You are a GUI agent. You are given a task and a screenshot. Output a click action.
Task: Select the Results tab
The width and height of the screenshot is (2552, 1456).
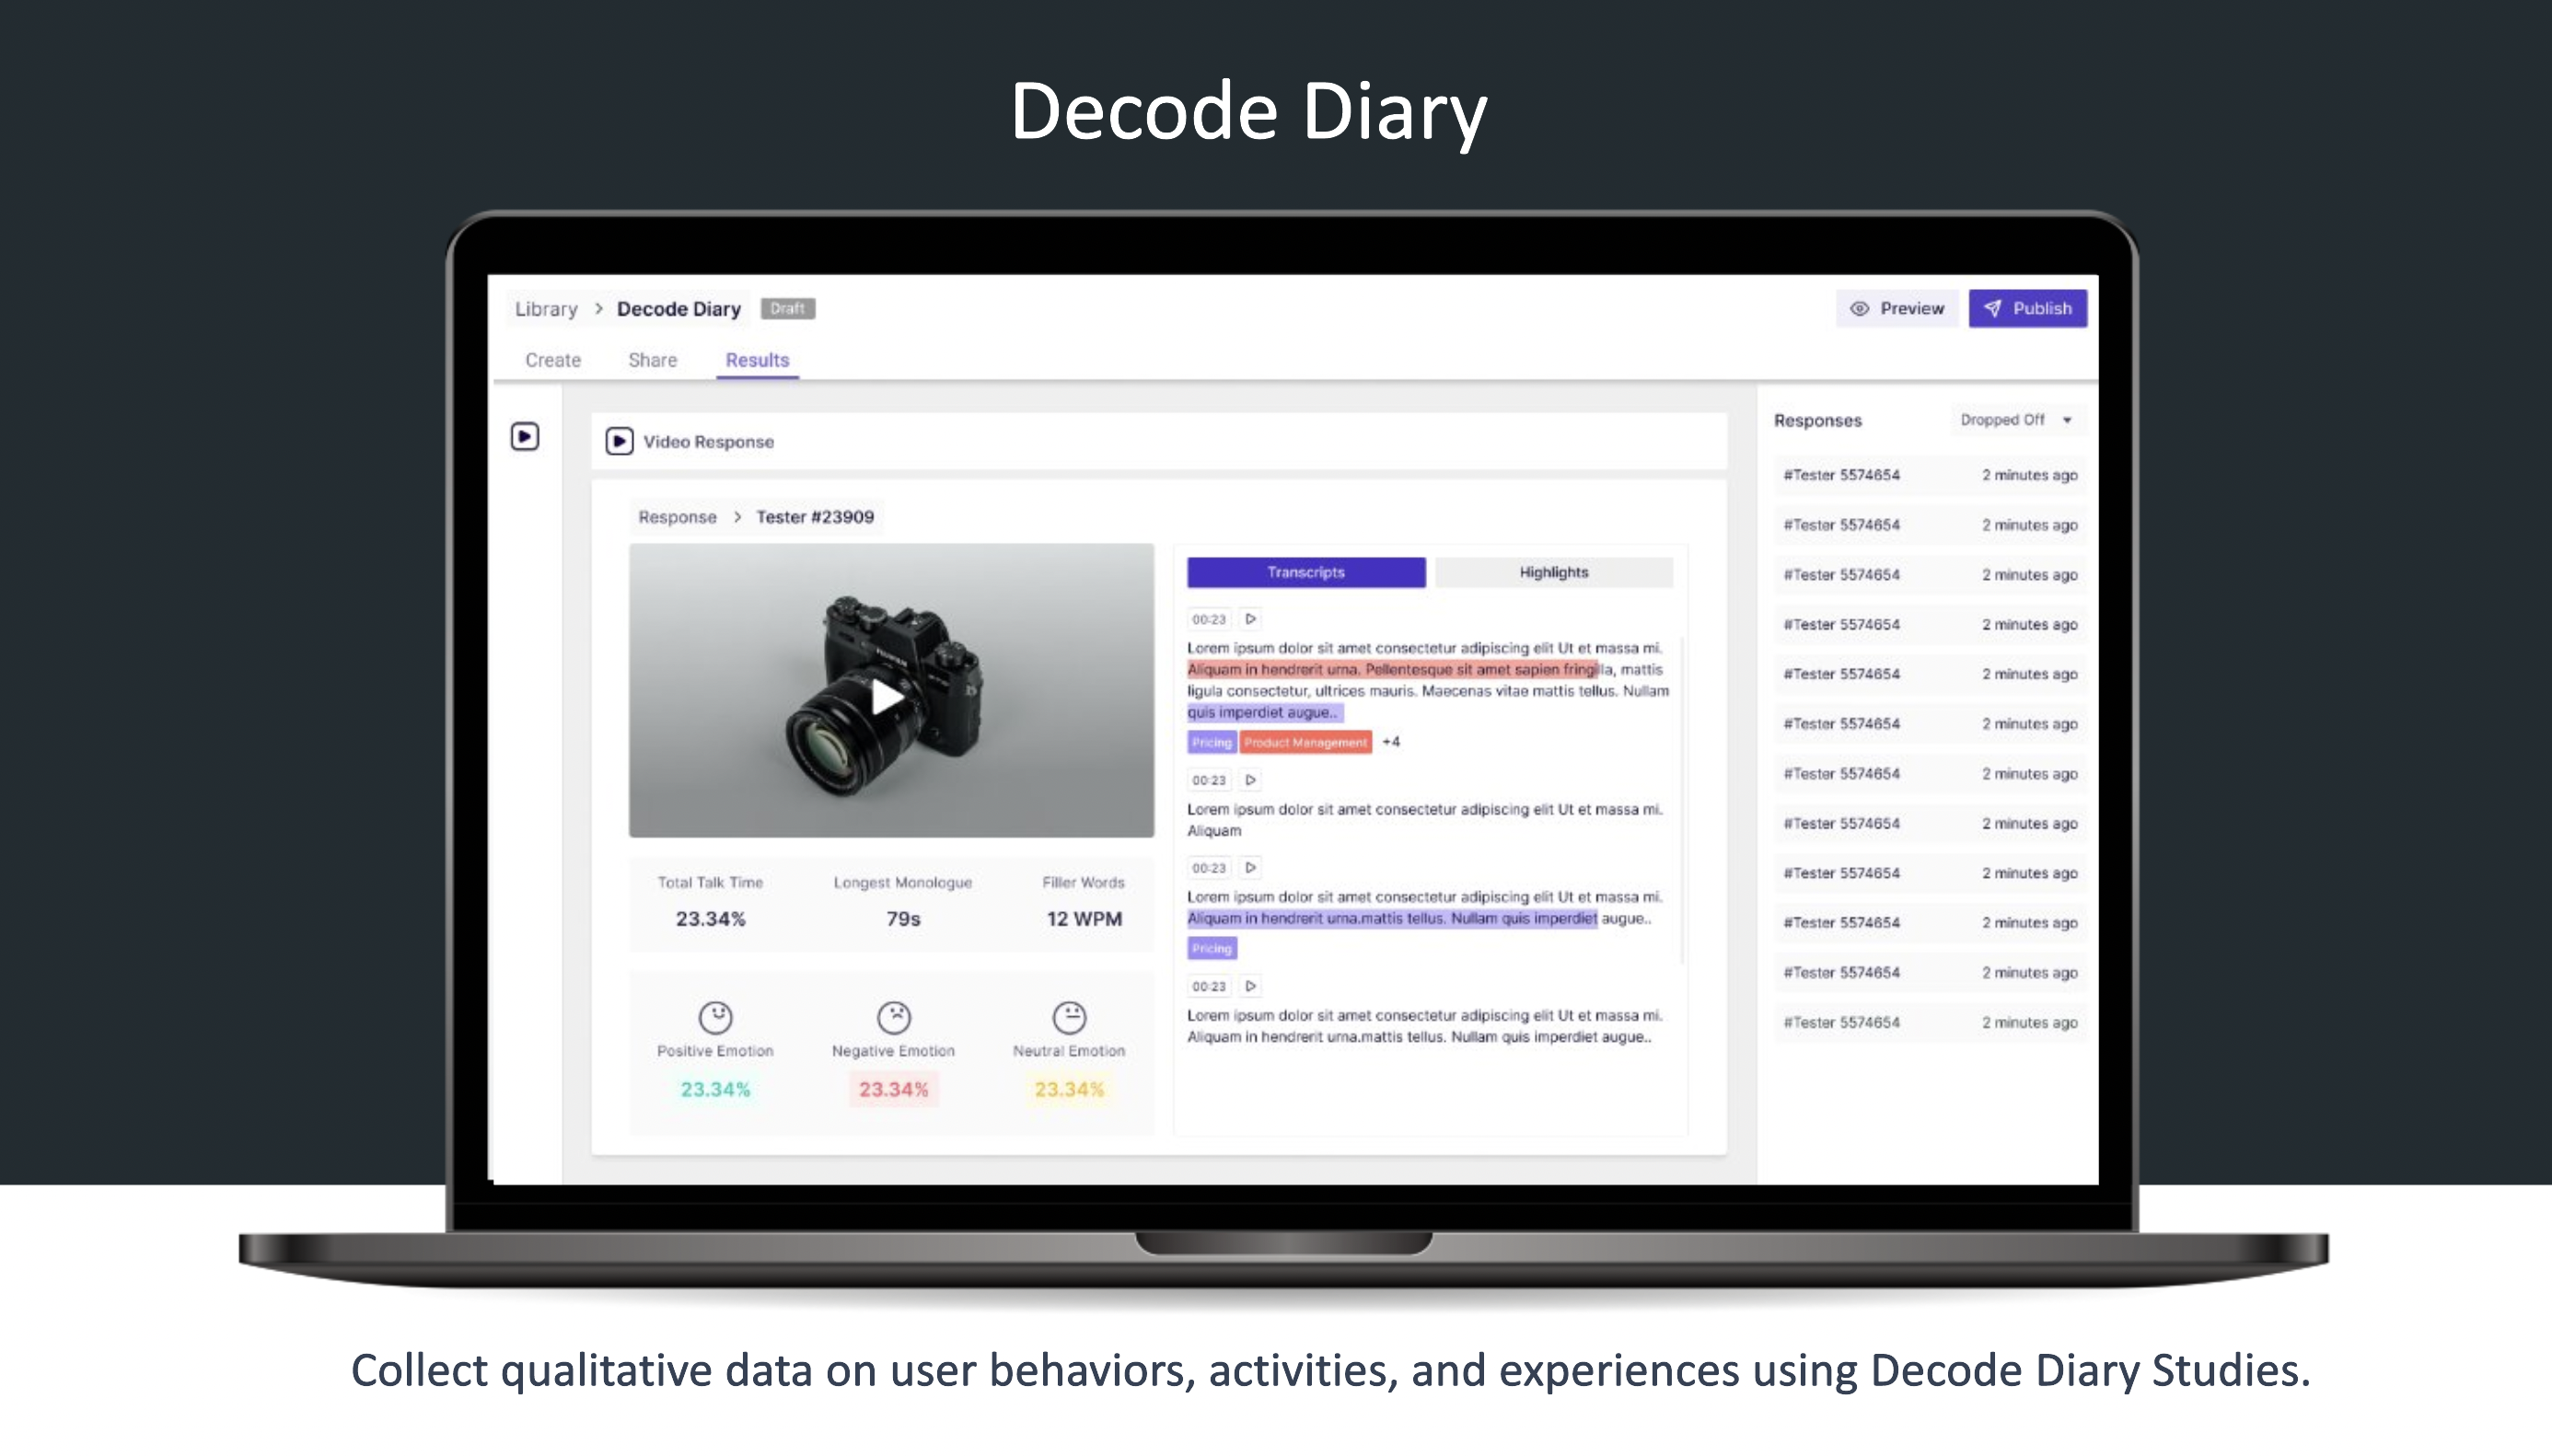757,359
